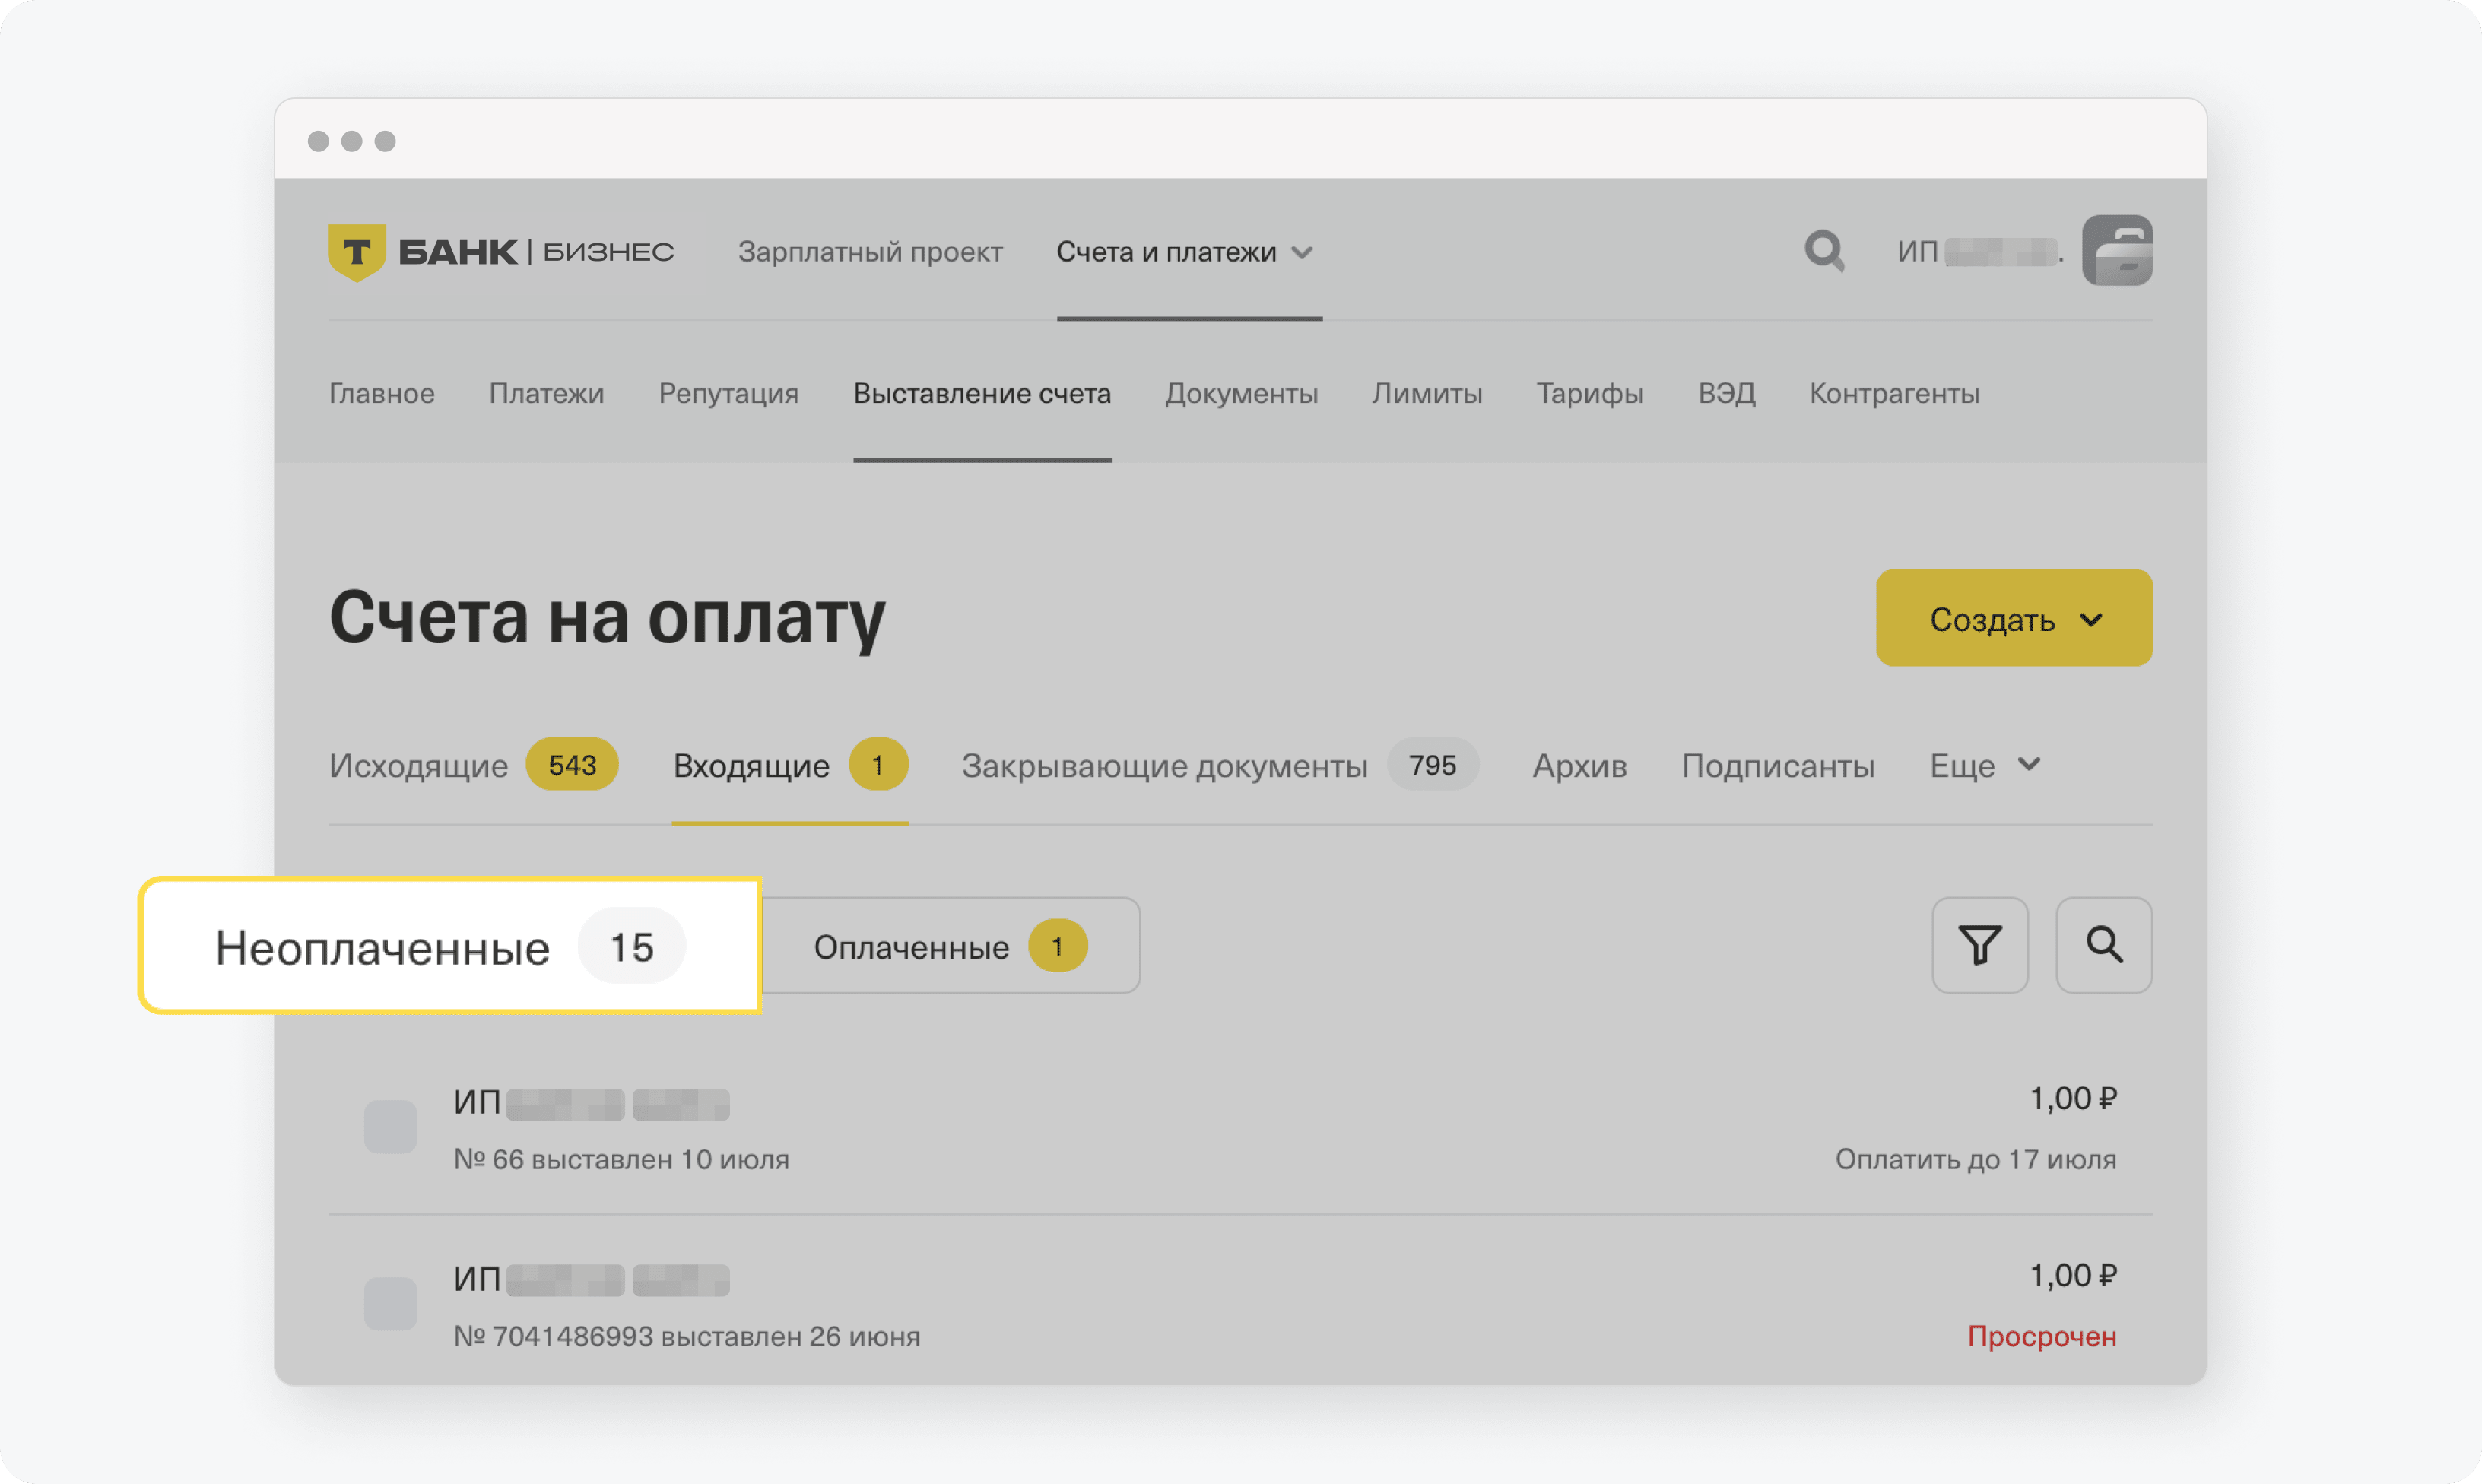Screen dimensions: 2482x1484
Task: Open the Контрагенты tab
Action: [x=1894, y=393]
